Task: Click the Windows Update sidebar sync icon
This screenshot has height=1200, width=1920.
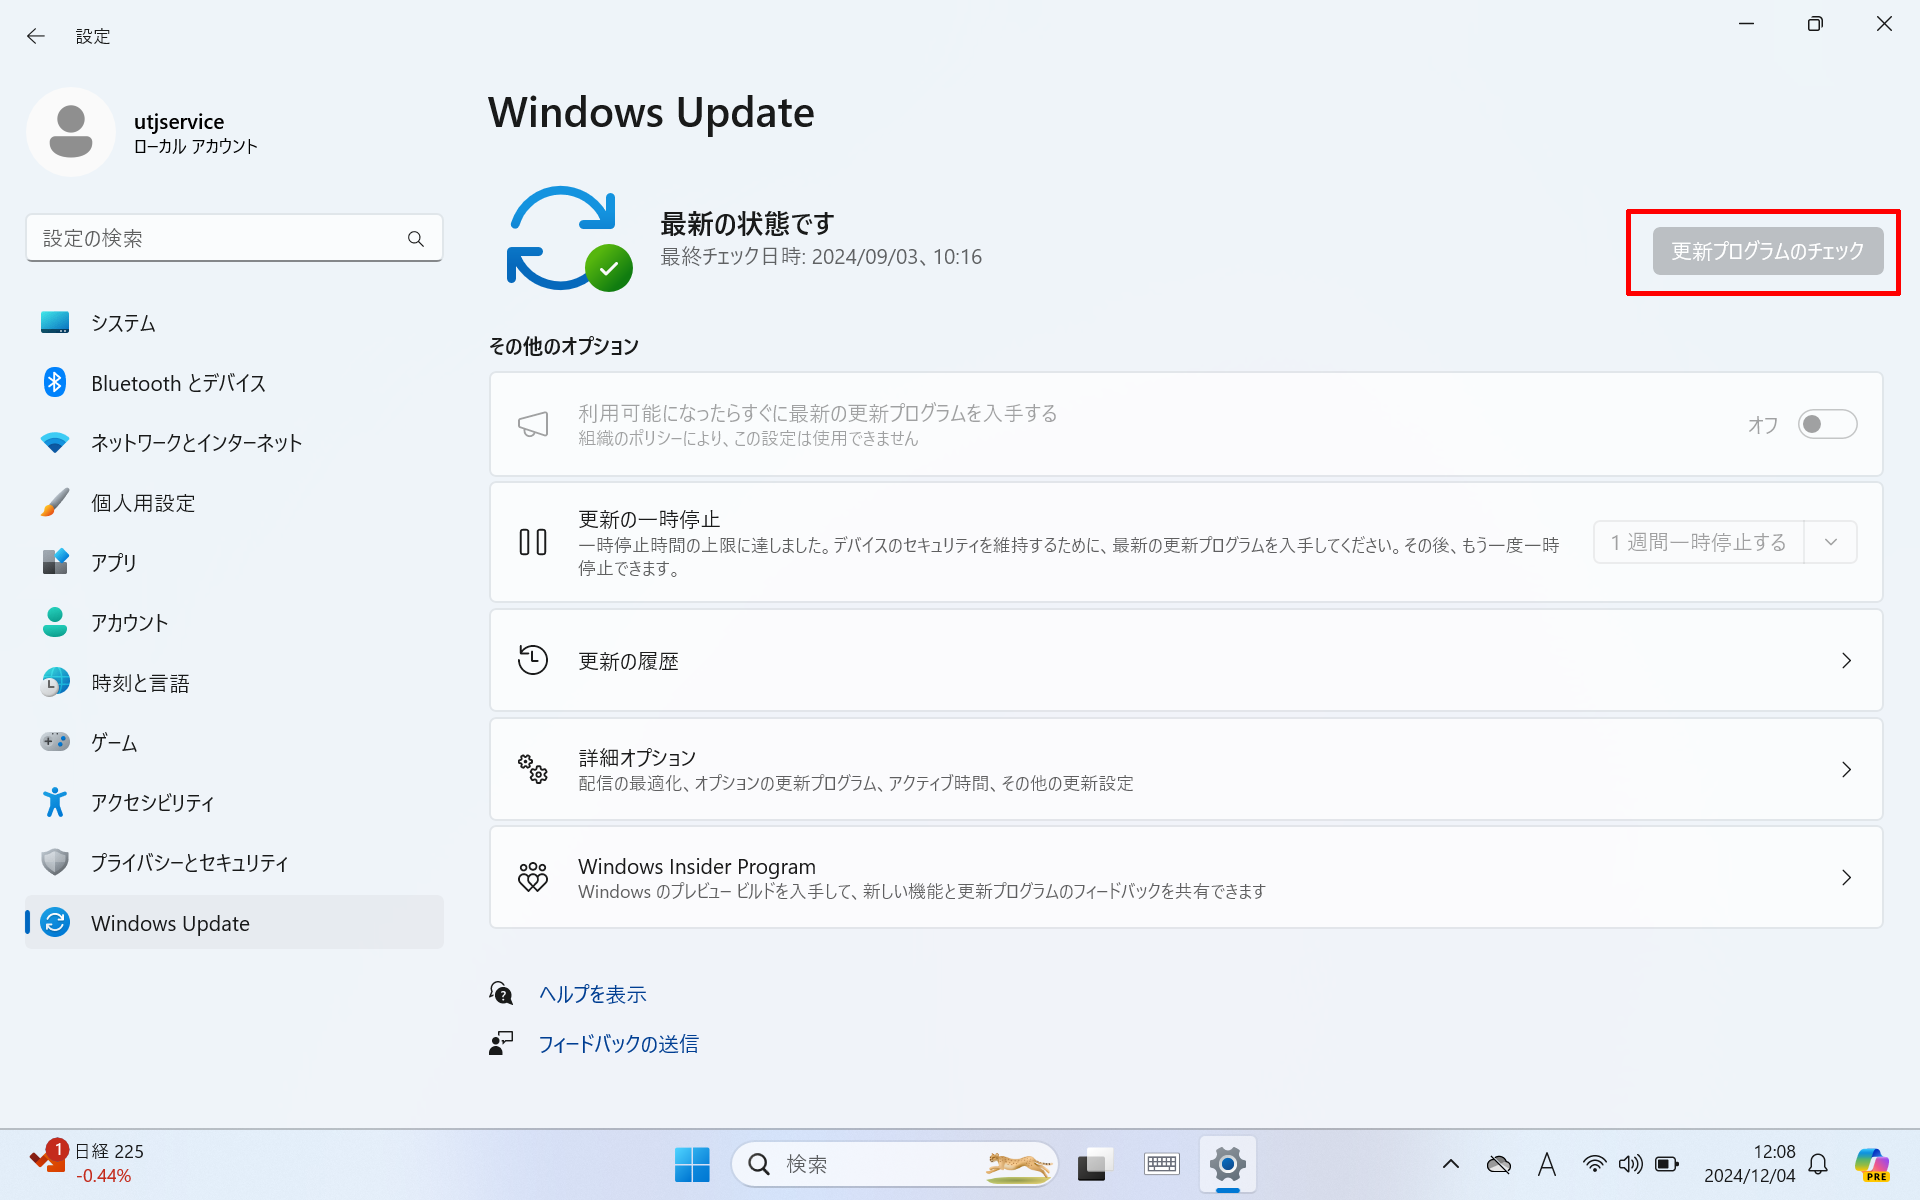Action: (x=55, y=923)
